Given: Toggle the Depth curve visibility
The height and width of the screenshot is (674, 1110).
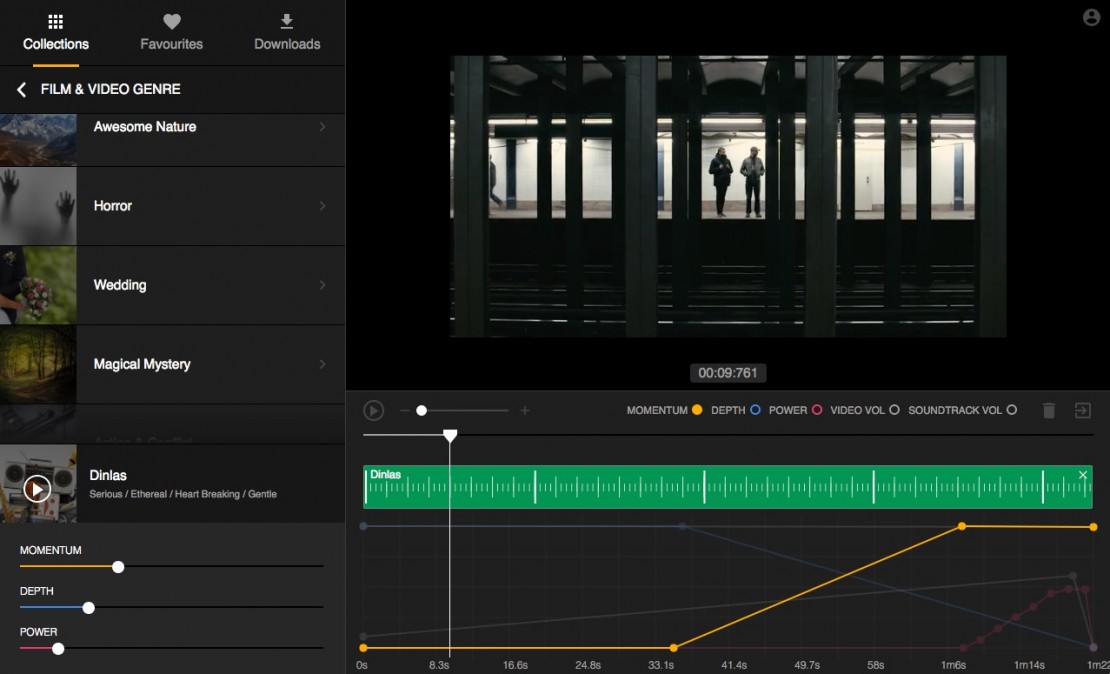Looking at the screenshot, I should tap(755, 410).
